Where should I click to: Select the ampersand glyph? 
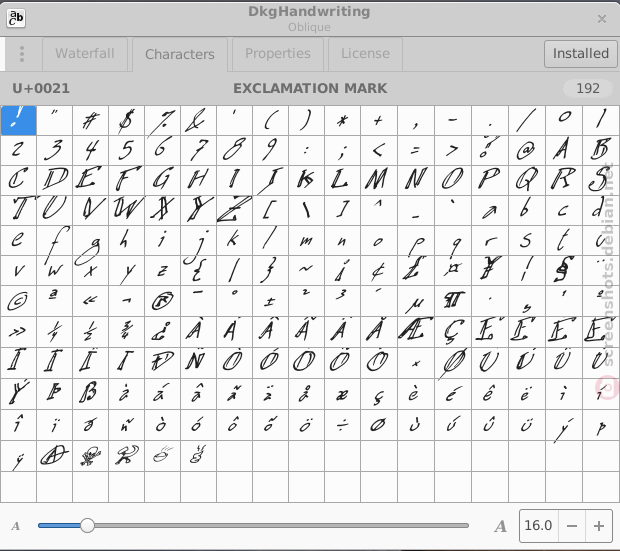[198, 120]
